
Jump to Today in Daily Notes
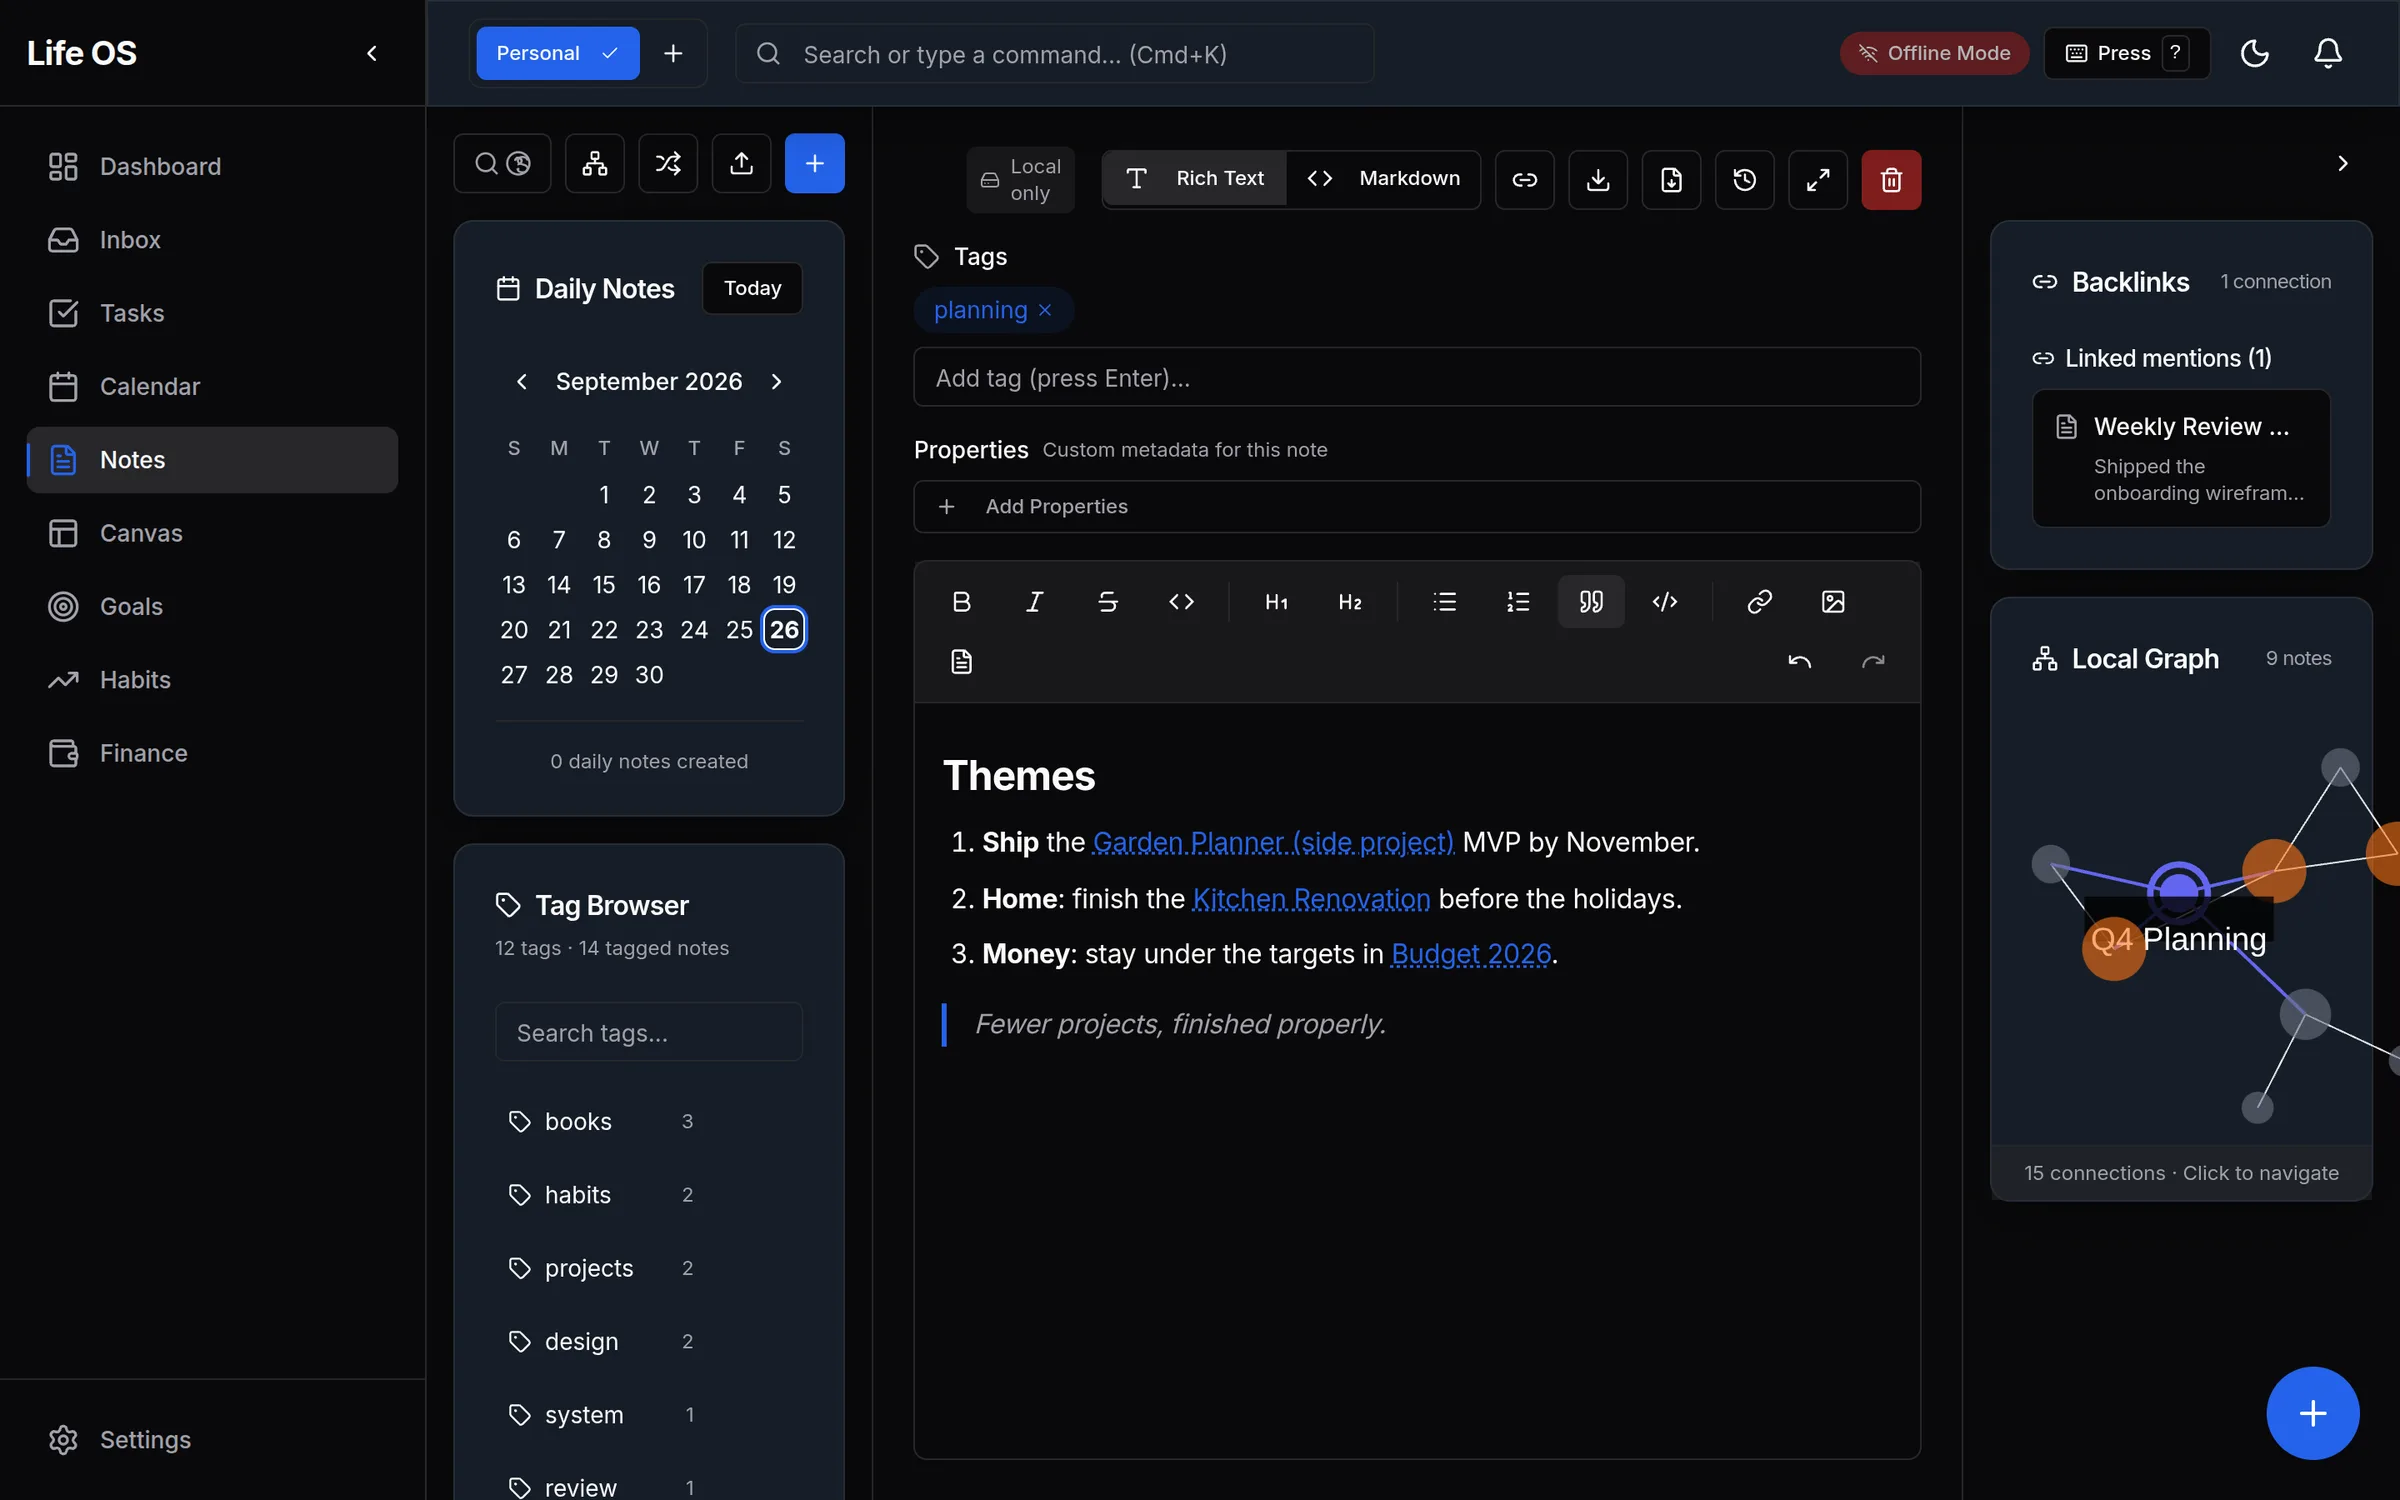tap(752, 288)
